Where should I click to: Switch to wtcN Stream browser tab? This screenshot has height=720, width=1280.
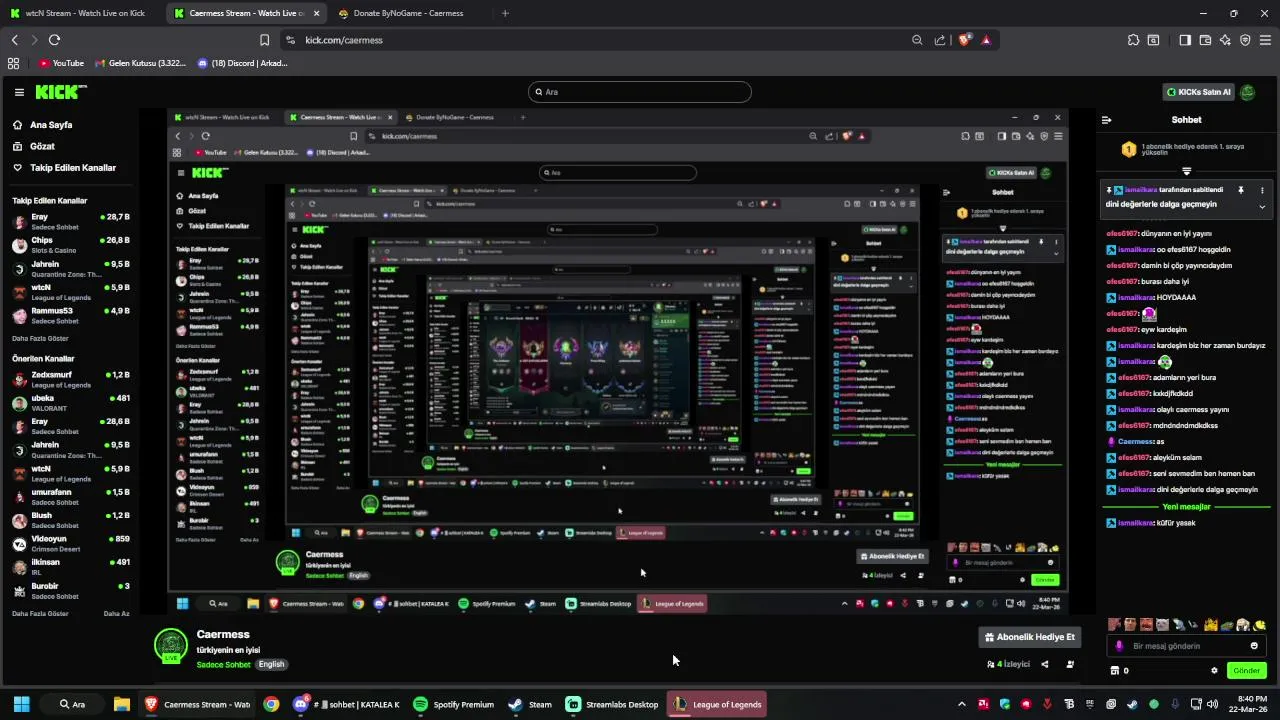coord(82,13)
